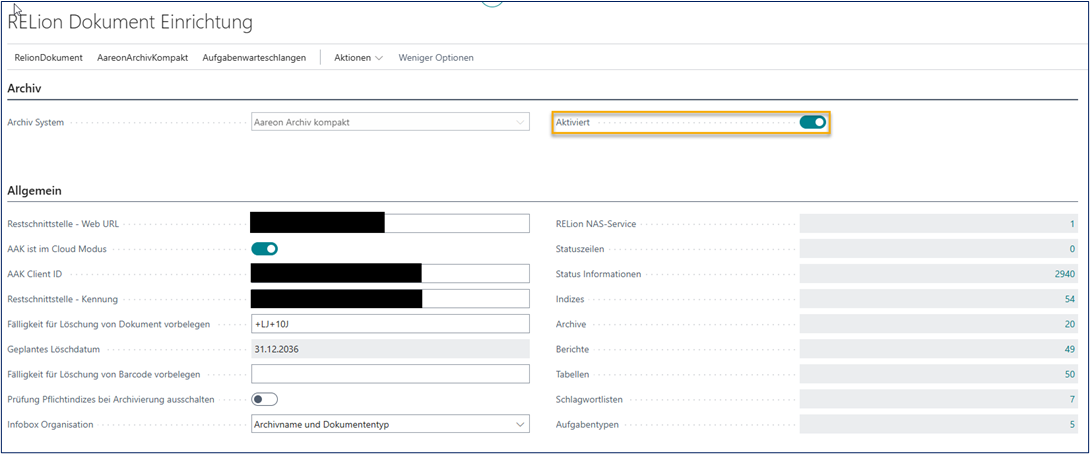This screenshot has width=1090, height=454.
Task: Open the Archiv System dropdown
Action: click(390, 123)
